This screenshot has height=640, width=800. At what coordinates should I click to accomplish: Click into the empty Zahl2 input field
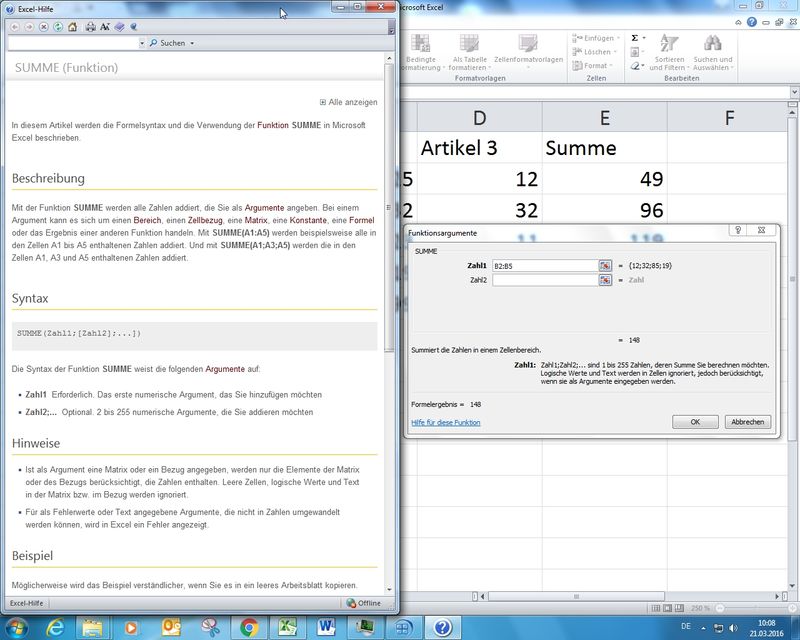tap(545, 281)
